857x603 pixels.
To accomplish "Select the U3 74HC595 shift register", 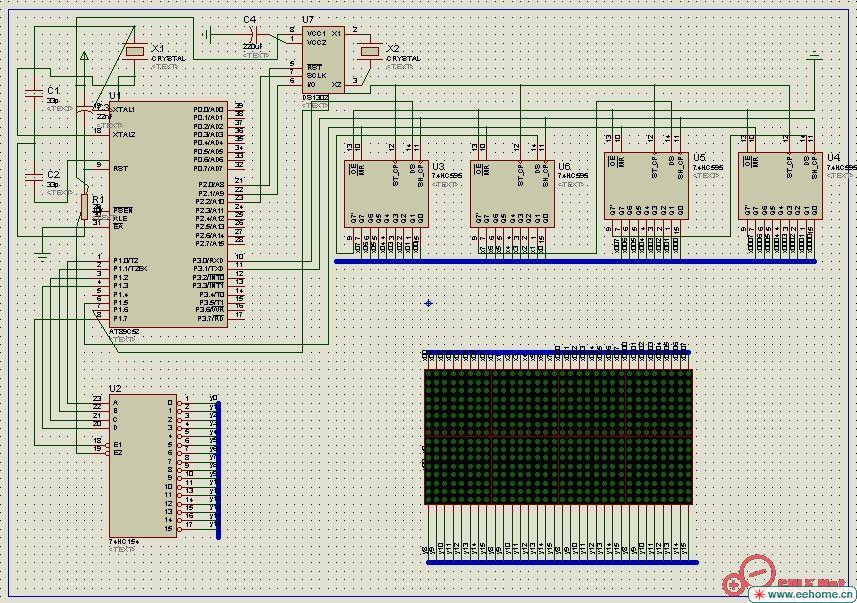I will [x=386, y=194].
